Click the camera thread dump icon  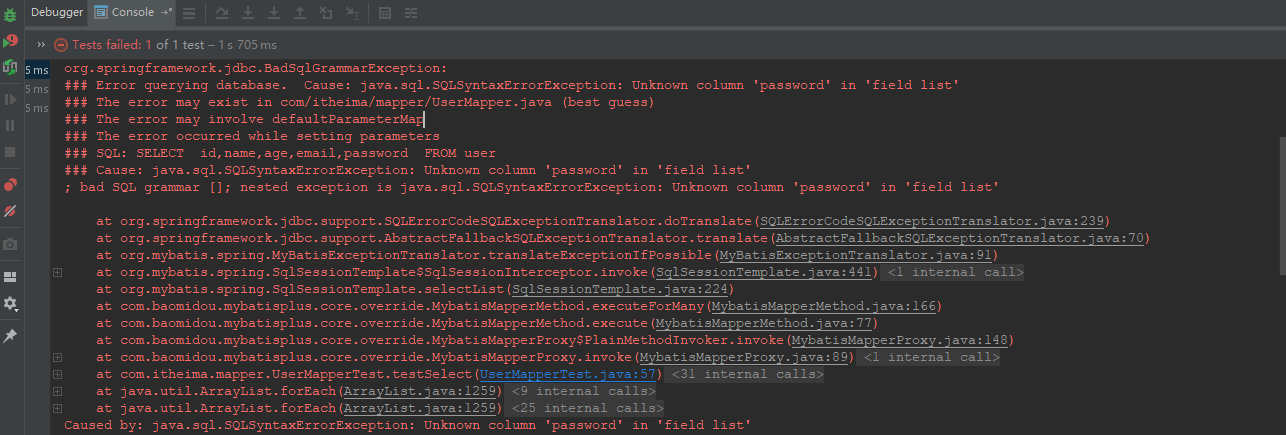[x=10, y=244]
